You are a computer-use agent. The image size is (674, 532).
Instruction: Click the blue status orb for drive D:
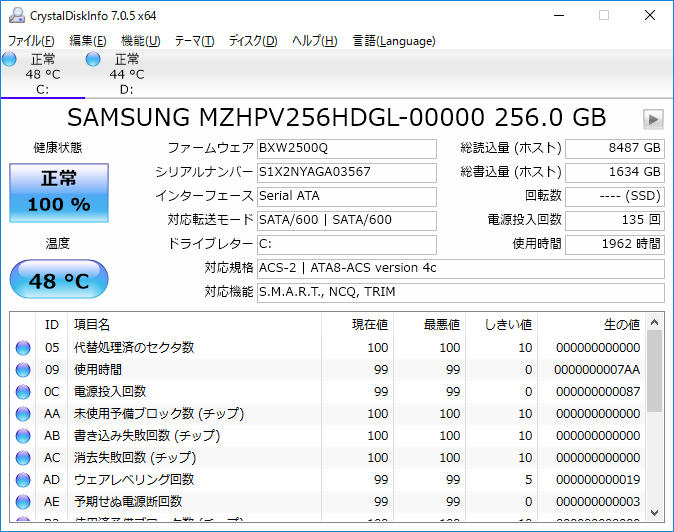(93, 59)
